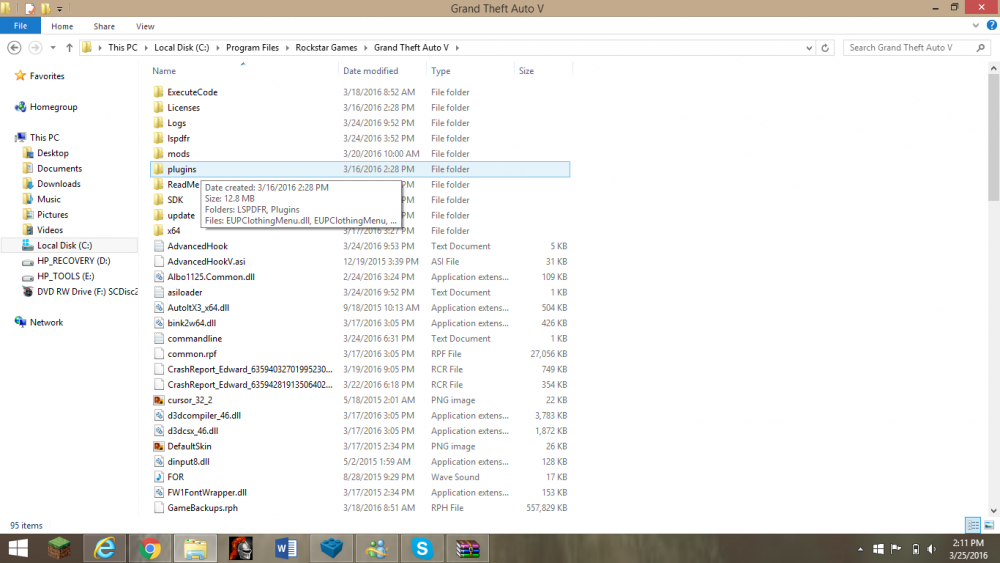Select the Albo1125.Common.dll file icon
The height and width of the screenshot is (563, 1000).
point(158,277)
